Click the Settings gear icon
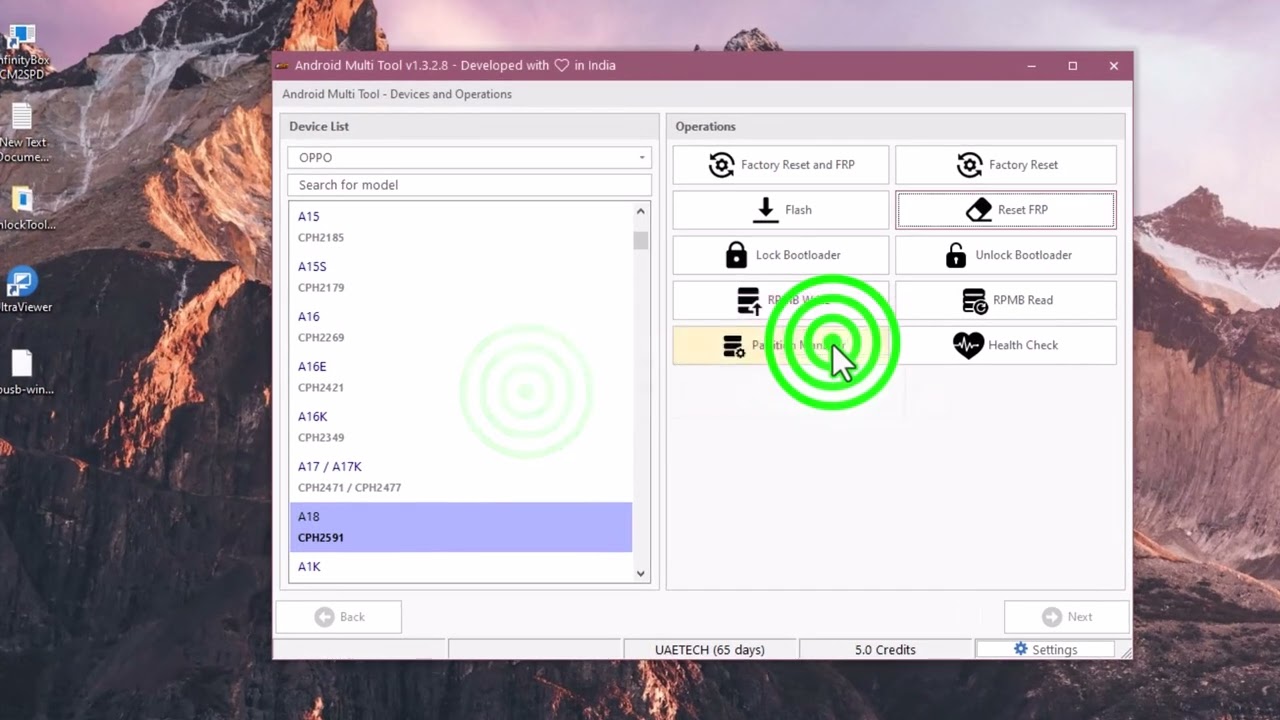1280x720 pixels. [x=1020, y=649]
